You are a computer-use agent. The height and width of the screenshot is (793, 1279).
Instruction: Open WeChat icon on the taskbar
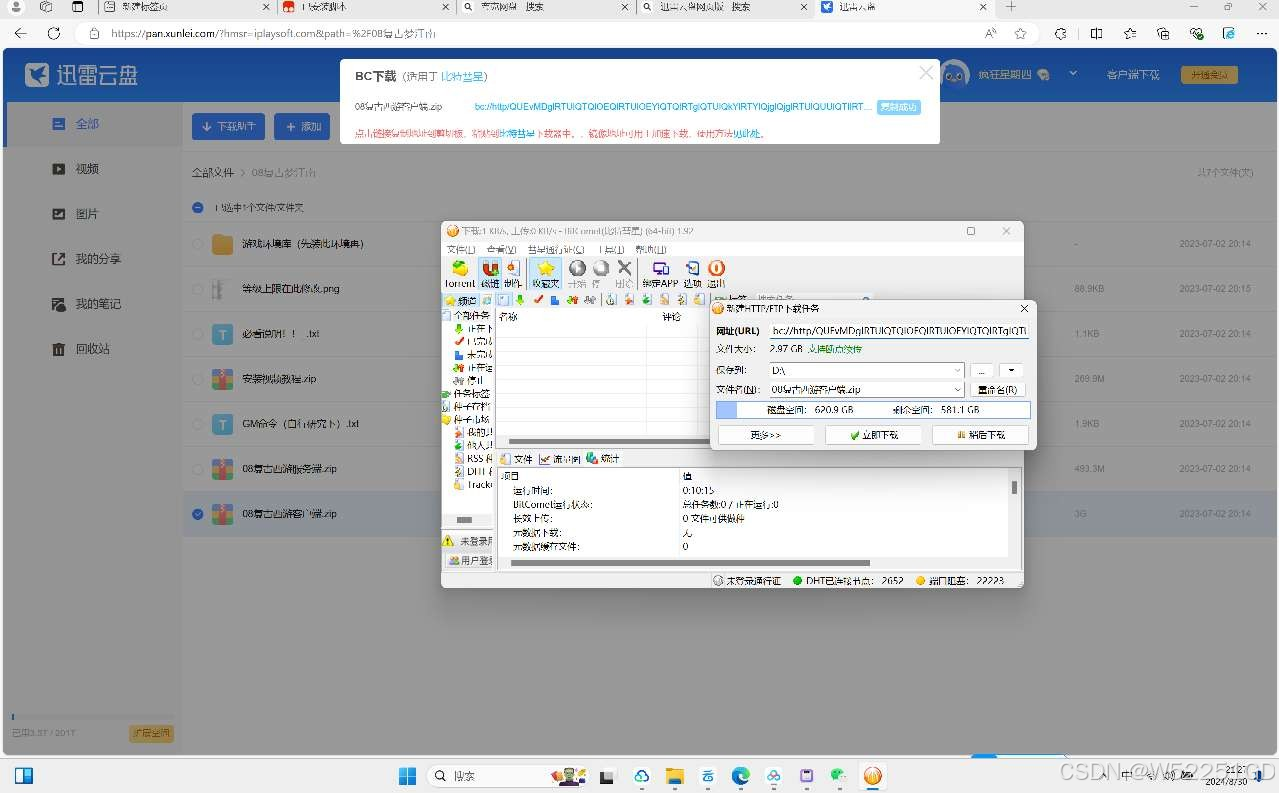(x=840, y=776)
